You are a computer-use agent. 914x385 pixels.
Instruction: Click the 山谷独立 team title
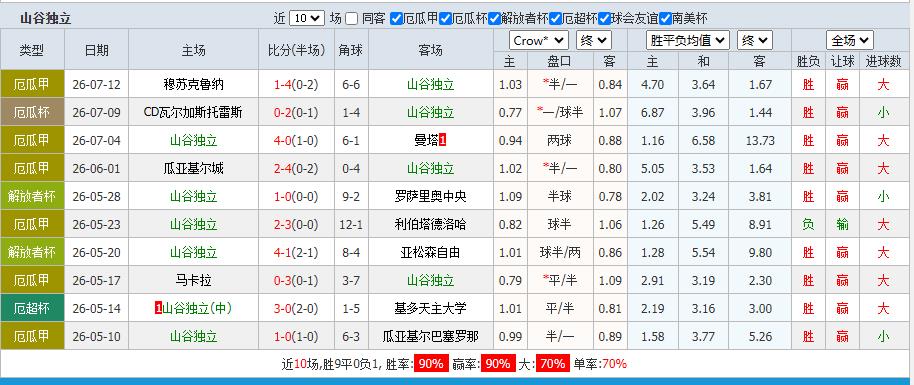[x=46, y=19]
